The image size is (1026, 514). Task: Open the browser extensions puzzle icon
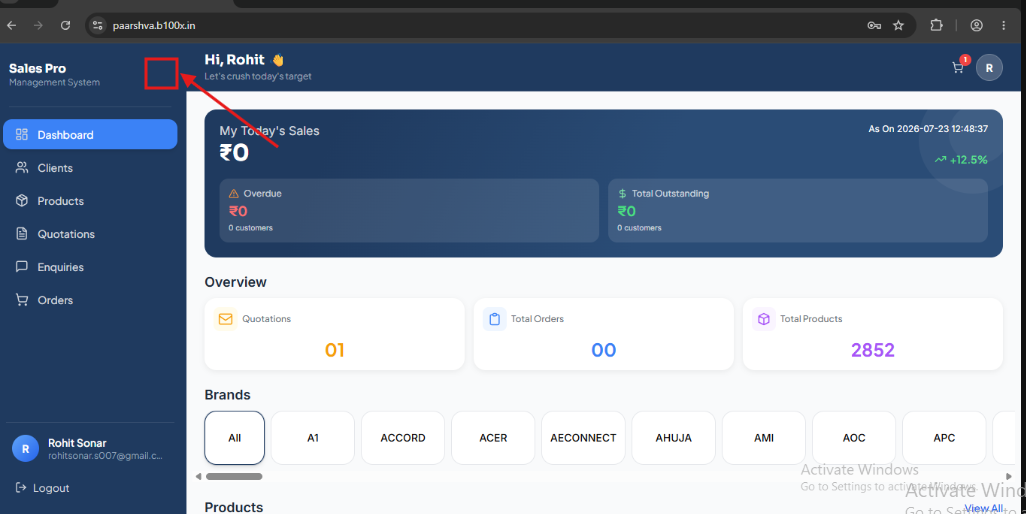(936, 26)
